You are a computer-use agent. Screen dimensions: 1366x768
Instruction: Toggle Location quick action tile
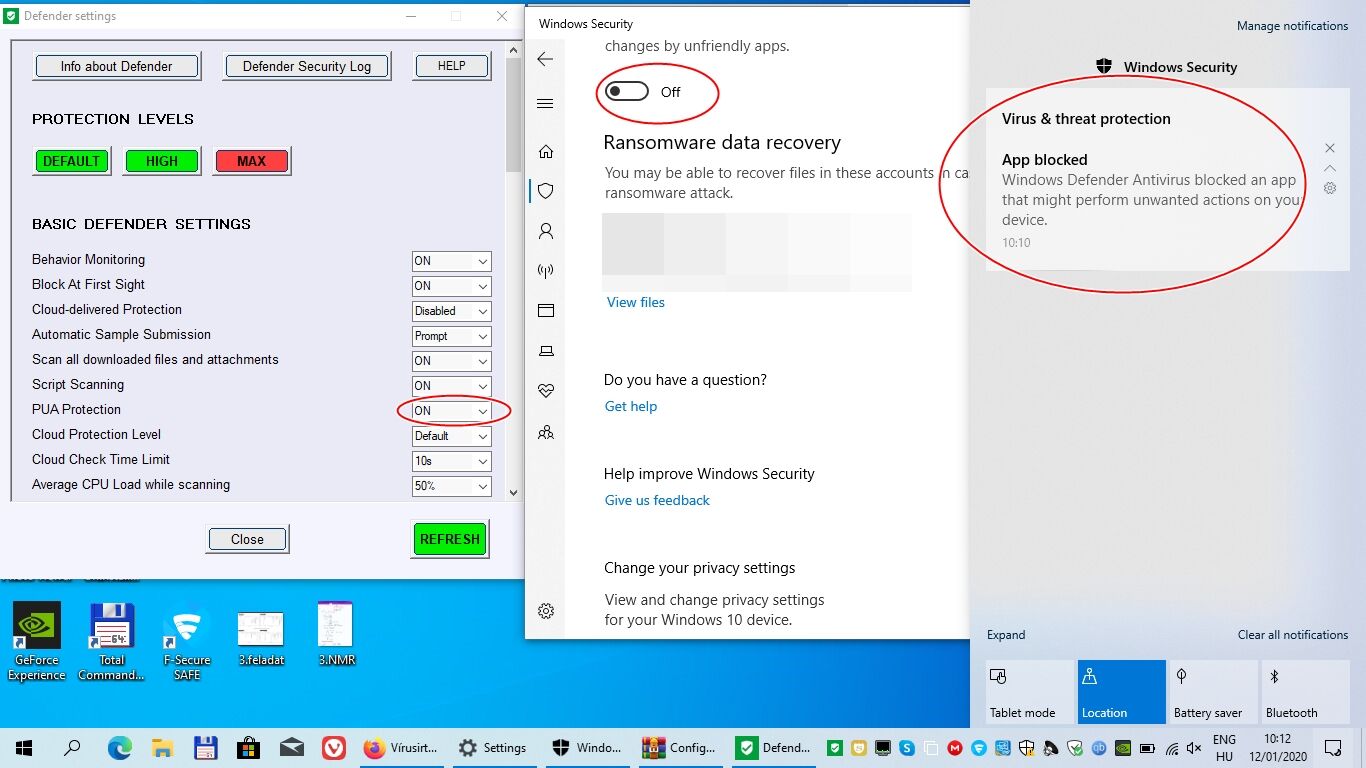coord(1122,691)
